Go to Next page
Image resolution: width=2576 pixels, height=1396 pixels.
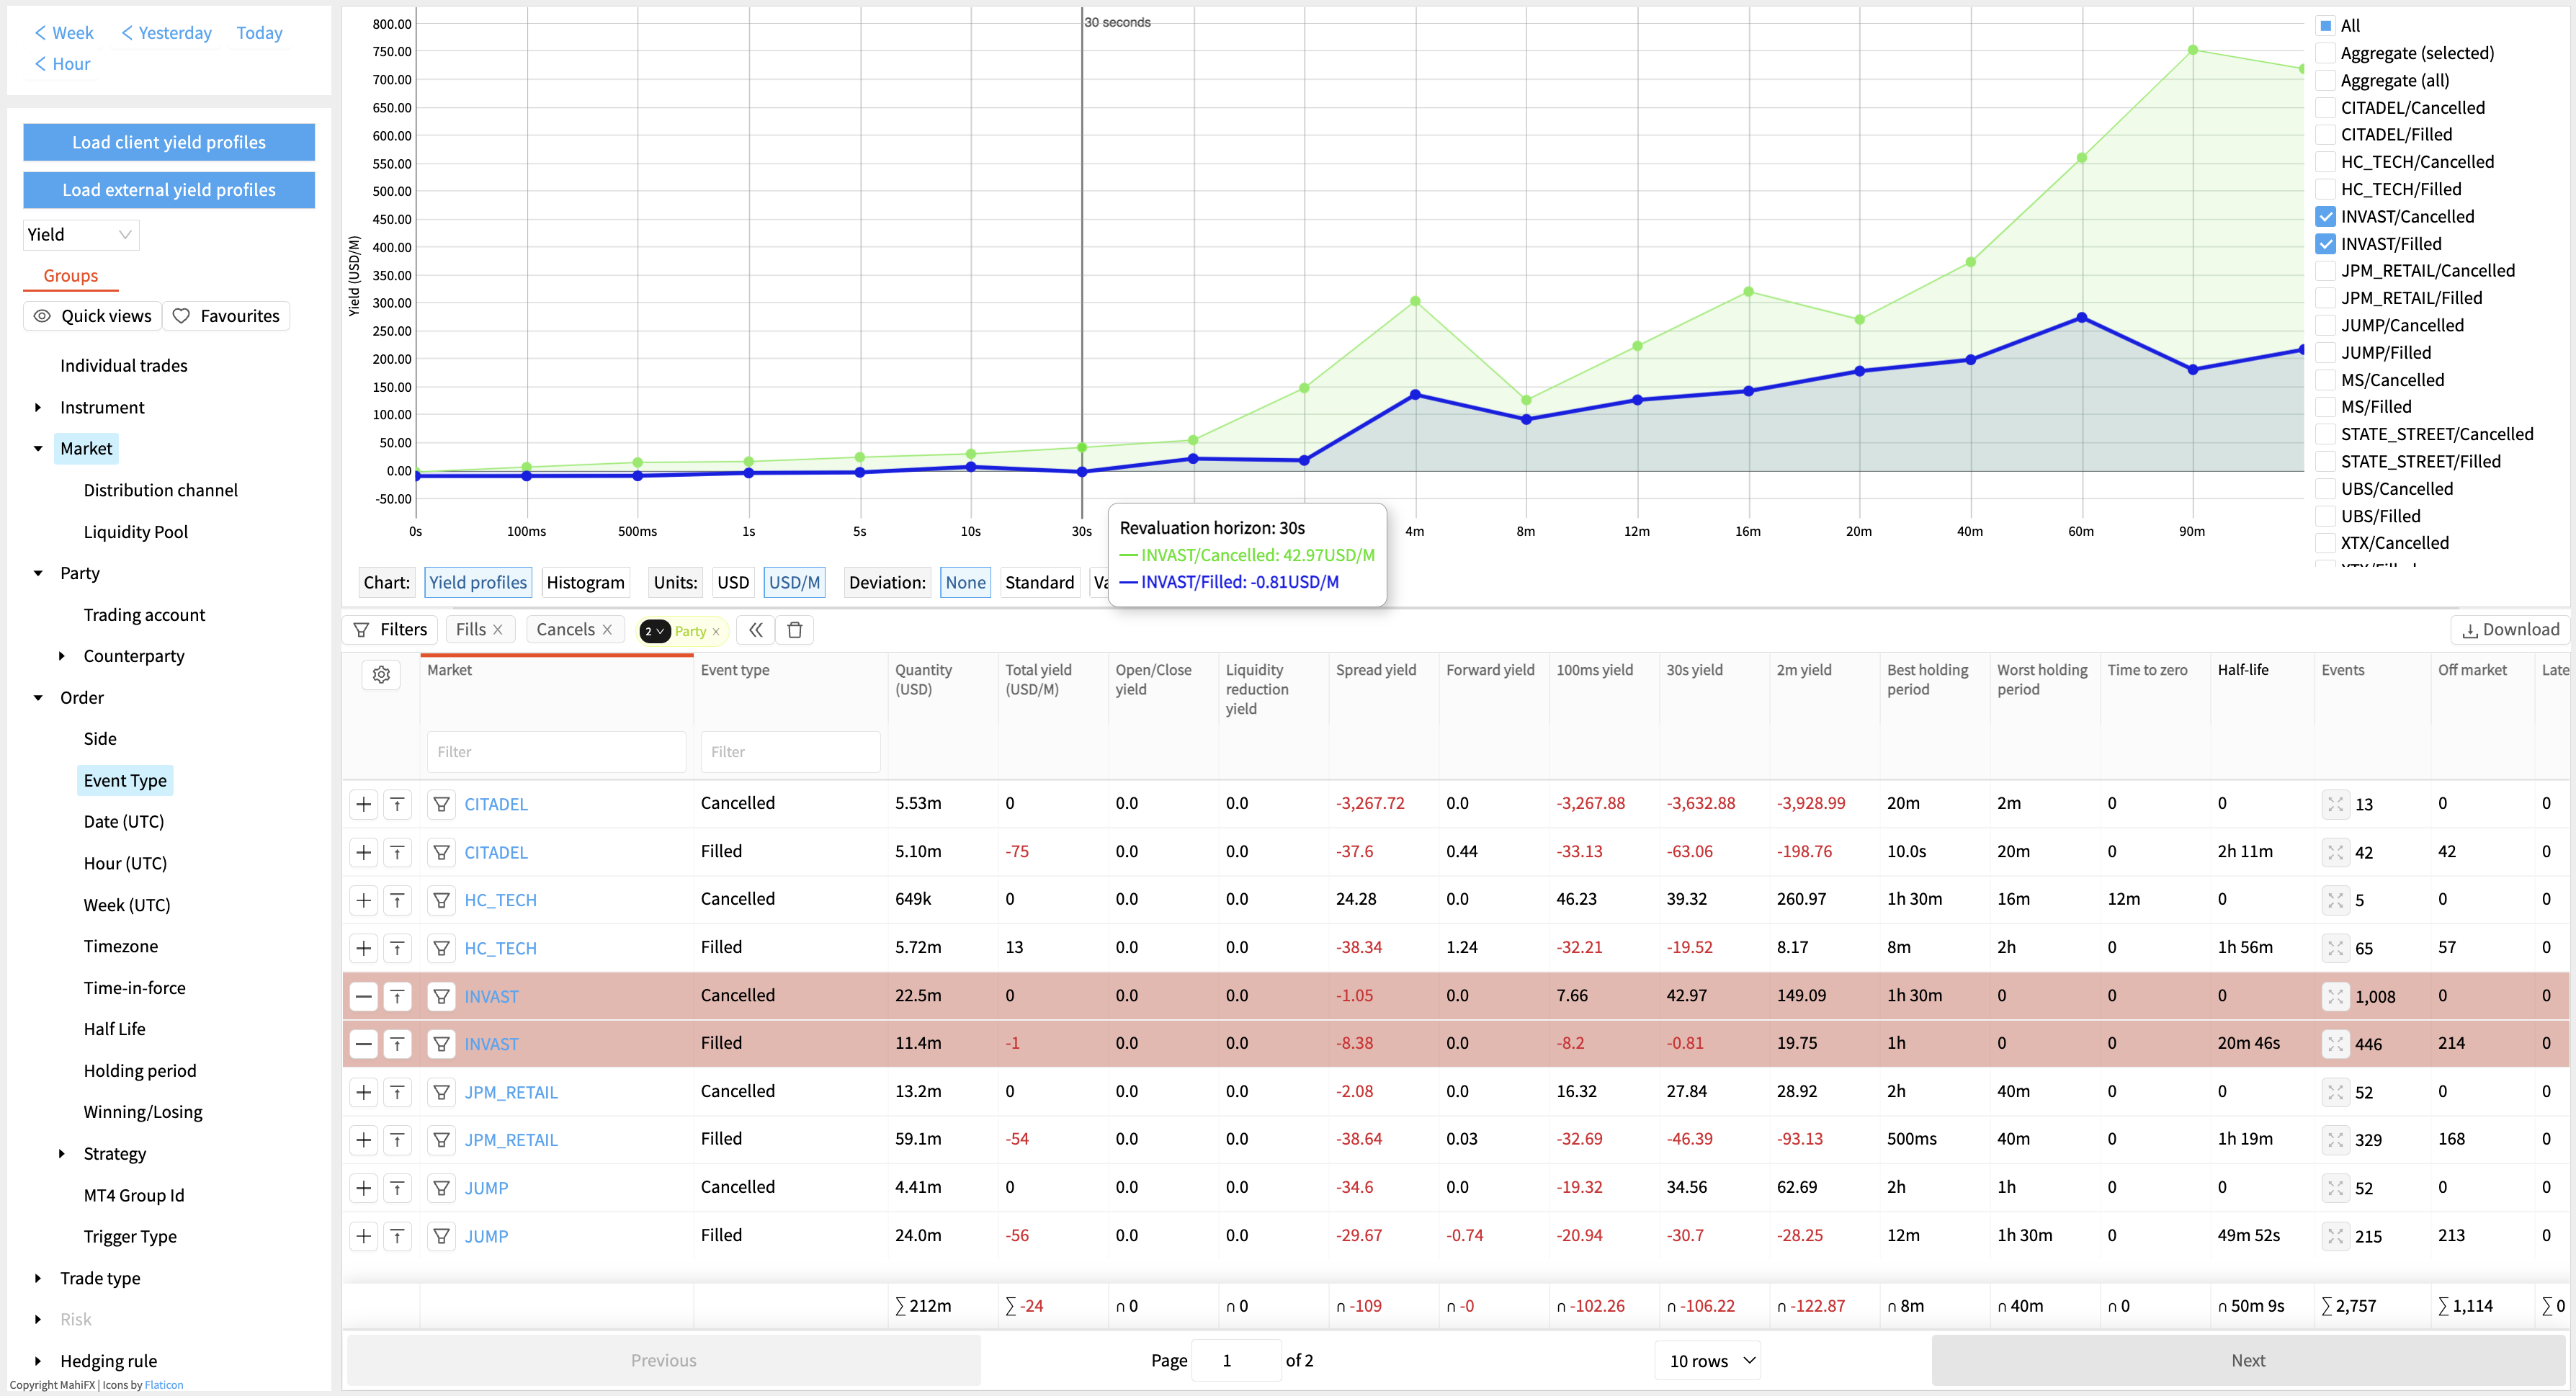pyautogui.click(x=2248, y=1360)
